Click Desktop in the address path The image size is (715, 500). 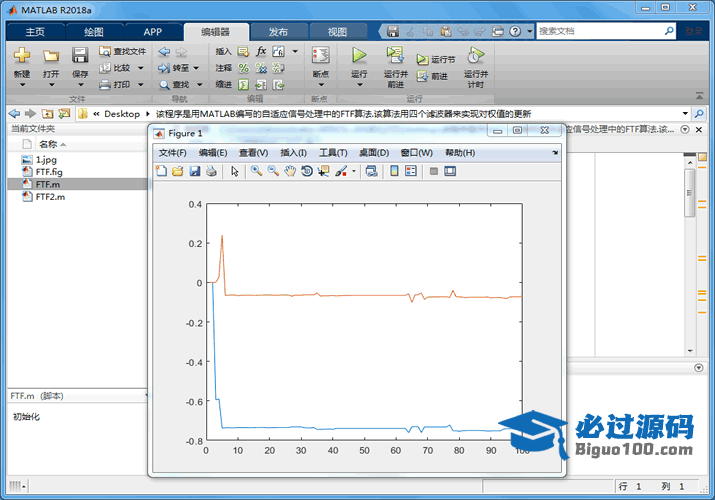click(122, 114)
